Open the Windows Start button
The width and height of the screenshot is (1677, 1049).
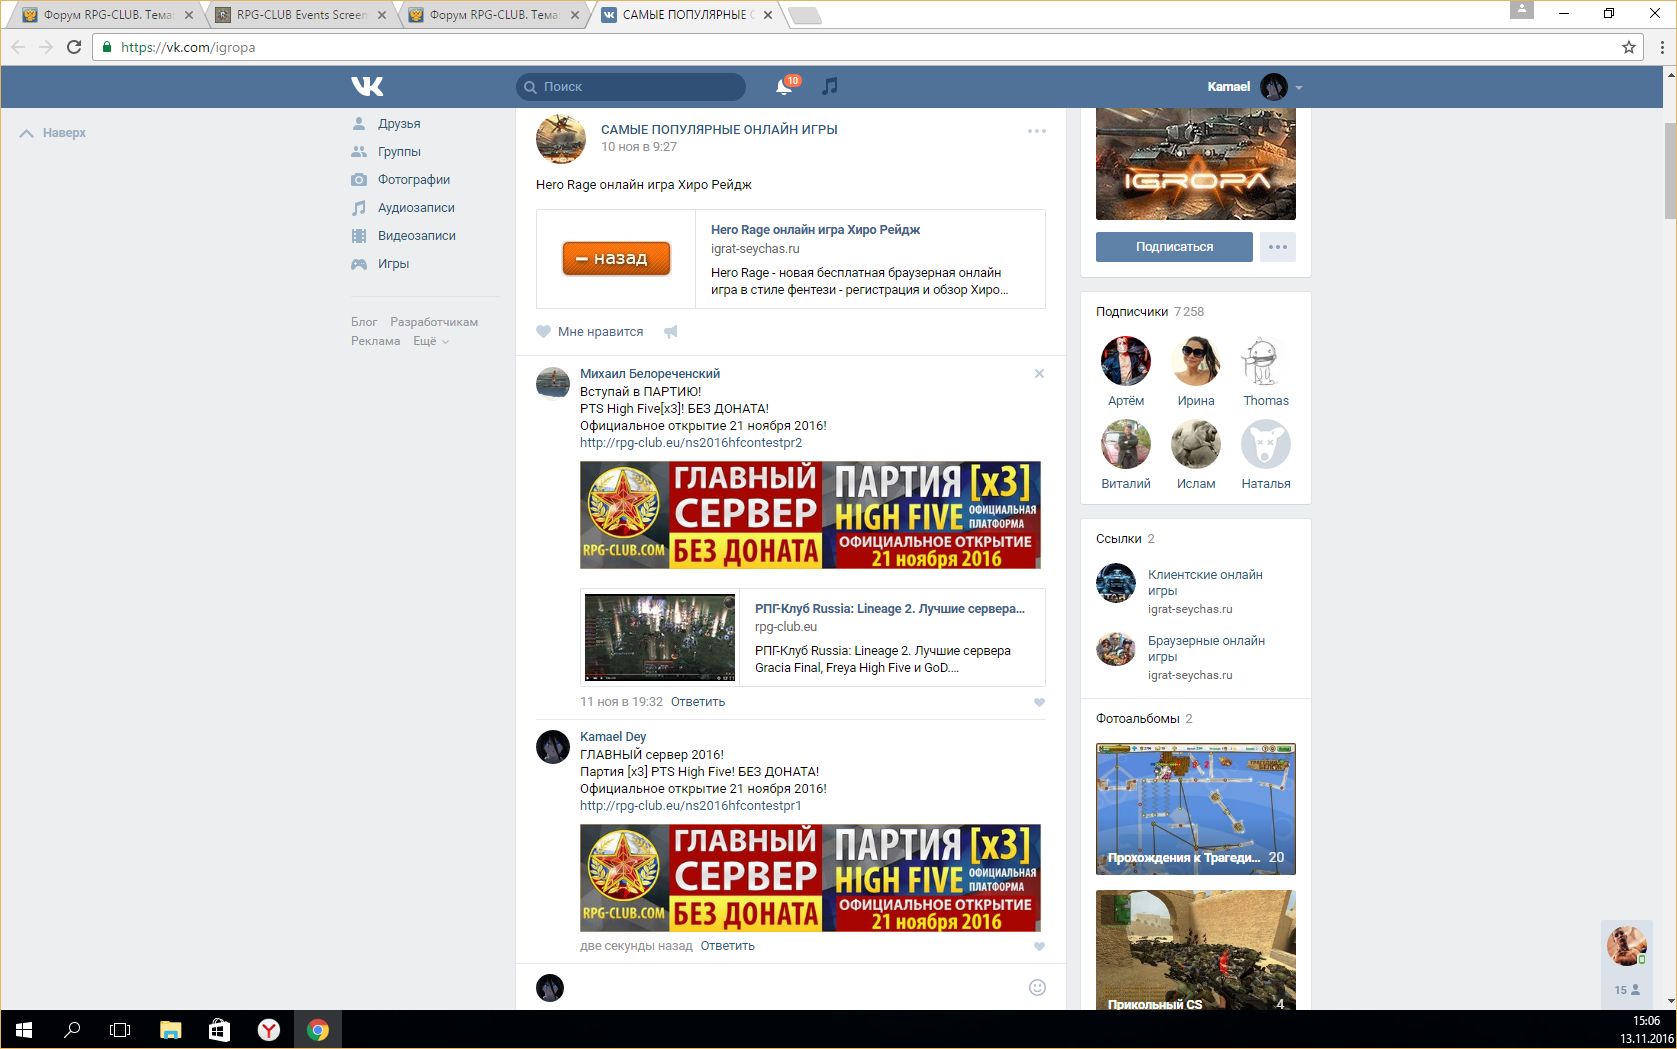(24, 1030)
